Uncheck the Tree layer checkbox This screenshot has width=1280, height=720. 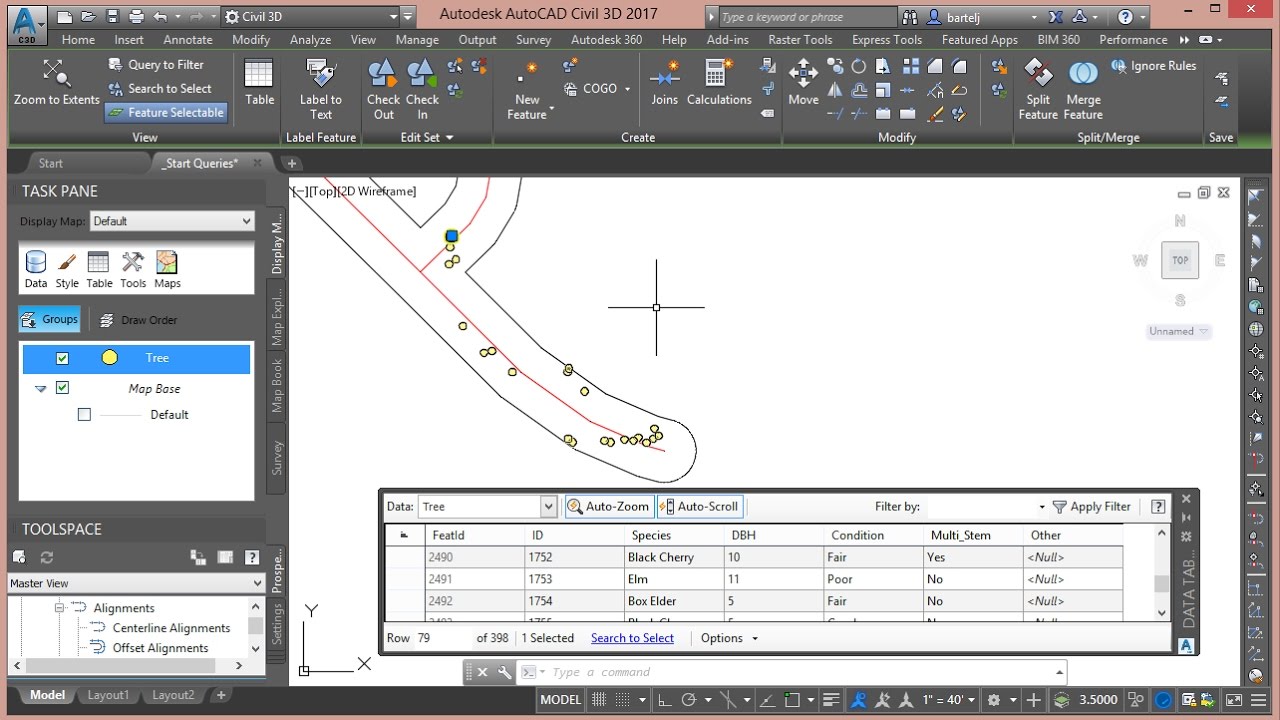click(x=62, y=358)
